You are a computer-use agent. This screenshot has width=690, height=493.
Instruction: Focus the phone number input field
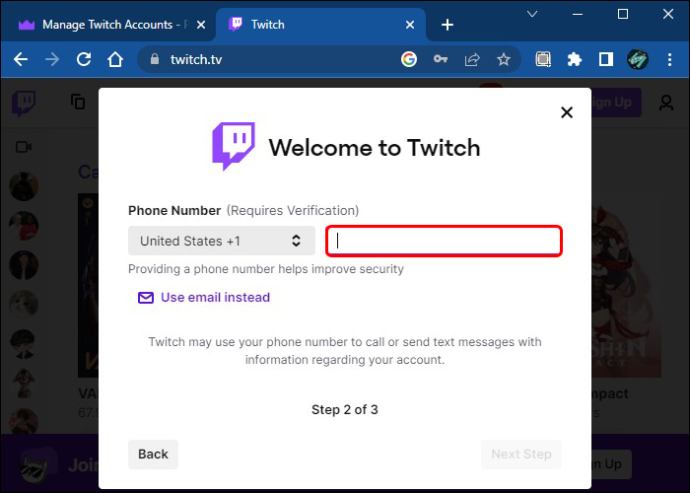coord(444,241)
